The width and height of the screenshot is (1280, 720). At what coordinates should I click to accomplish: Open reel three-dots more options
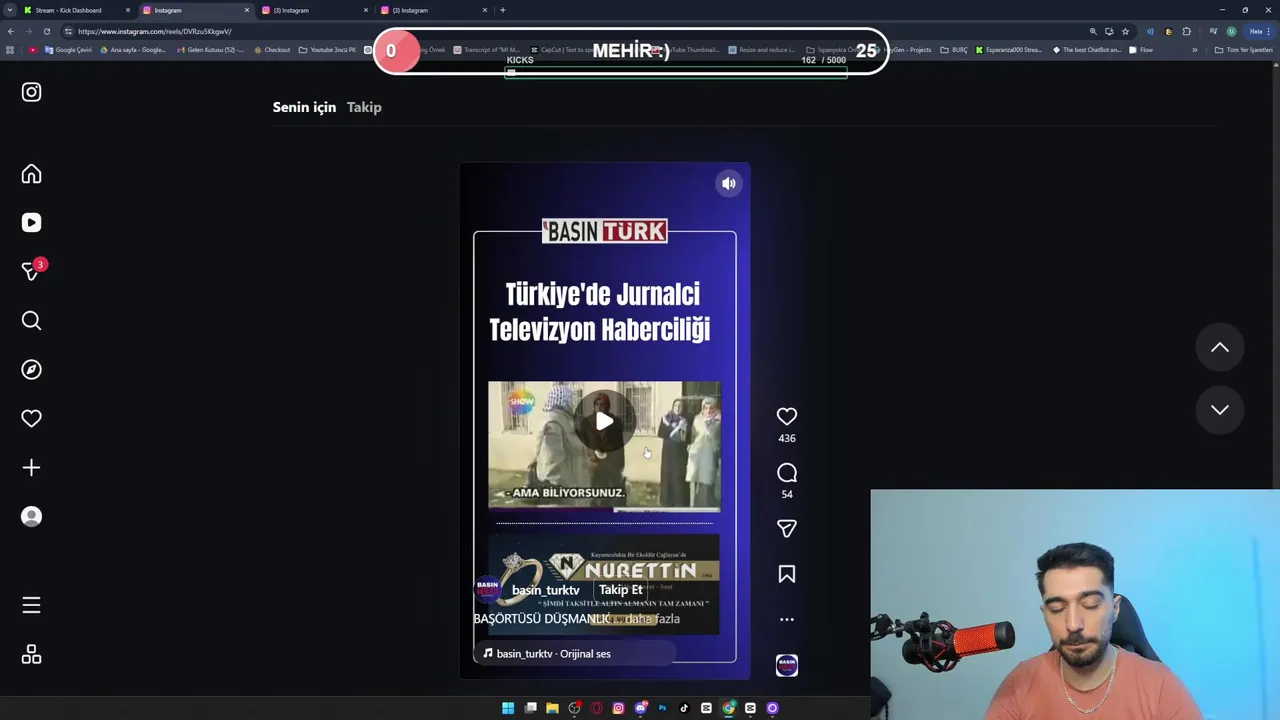787,619
